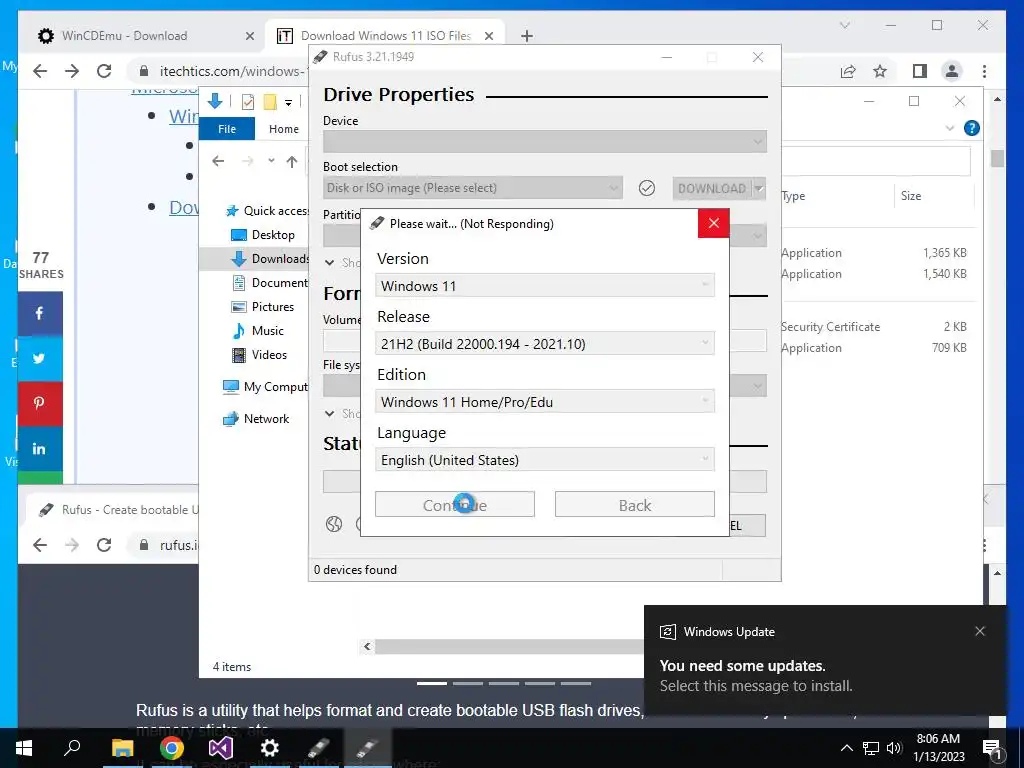Open Chrome side panel icon
Image resolution: width=1024 pixels, height=768 pixels.
920,71
